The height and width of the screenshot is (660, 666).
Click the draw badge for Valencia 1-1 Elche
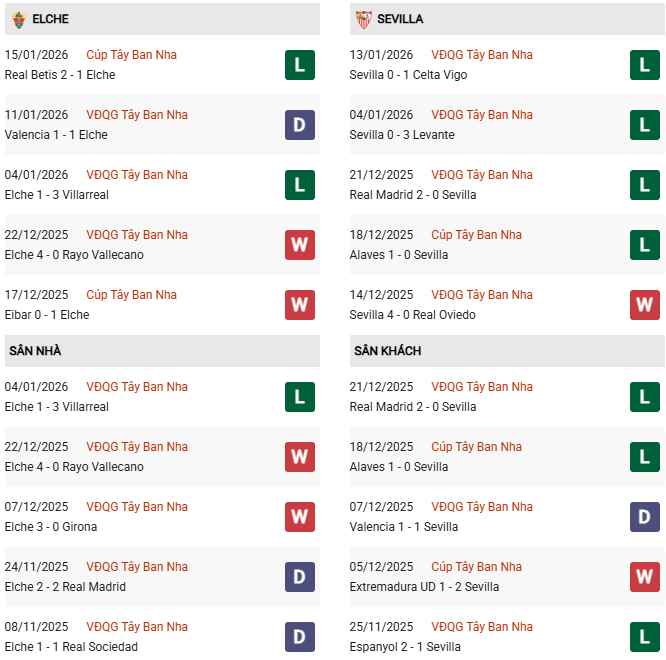click(x=300, y=125)
